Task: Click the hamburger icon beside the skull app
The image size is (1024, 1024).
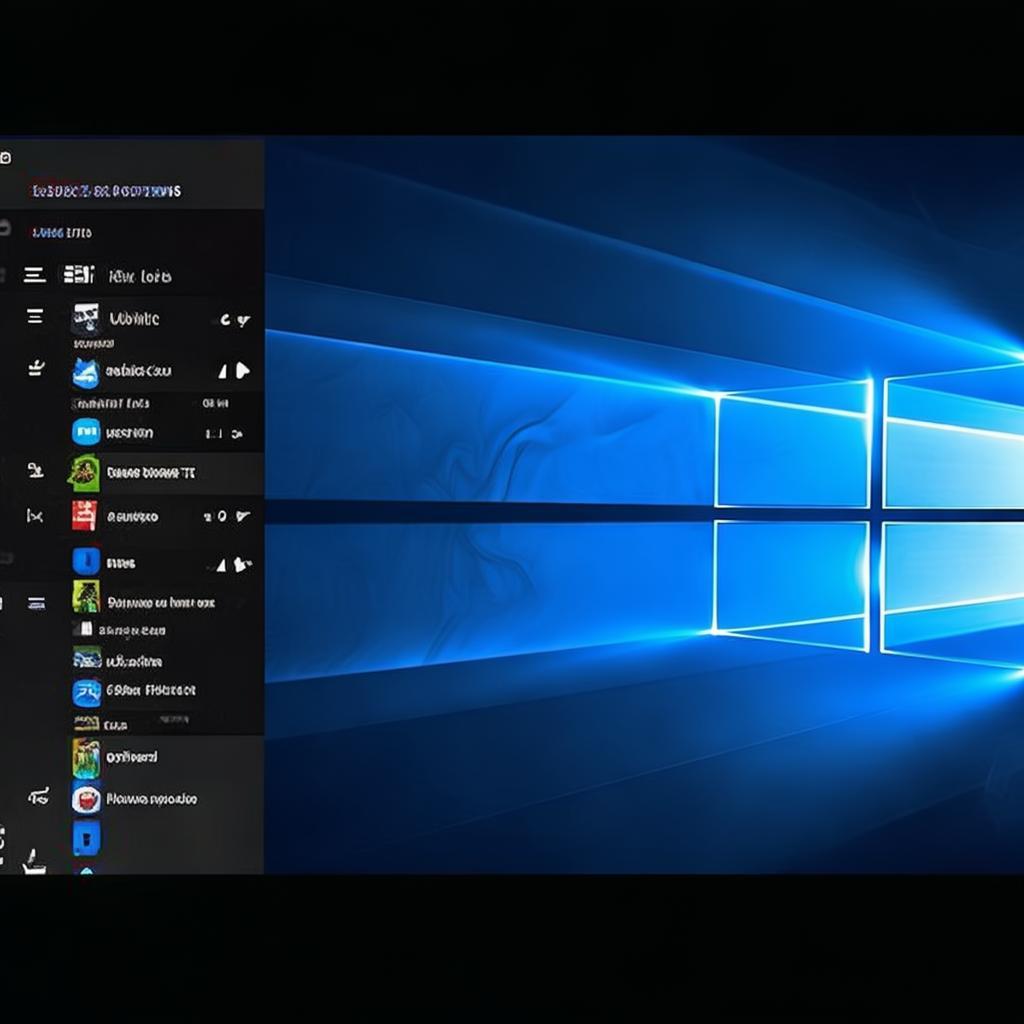Action: (x=35, y=317)
